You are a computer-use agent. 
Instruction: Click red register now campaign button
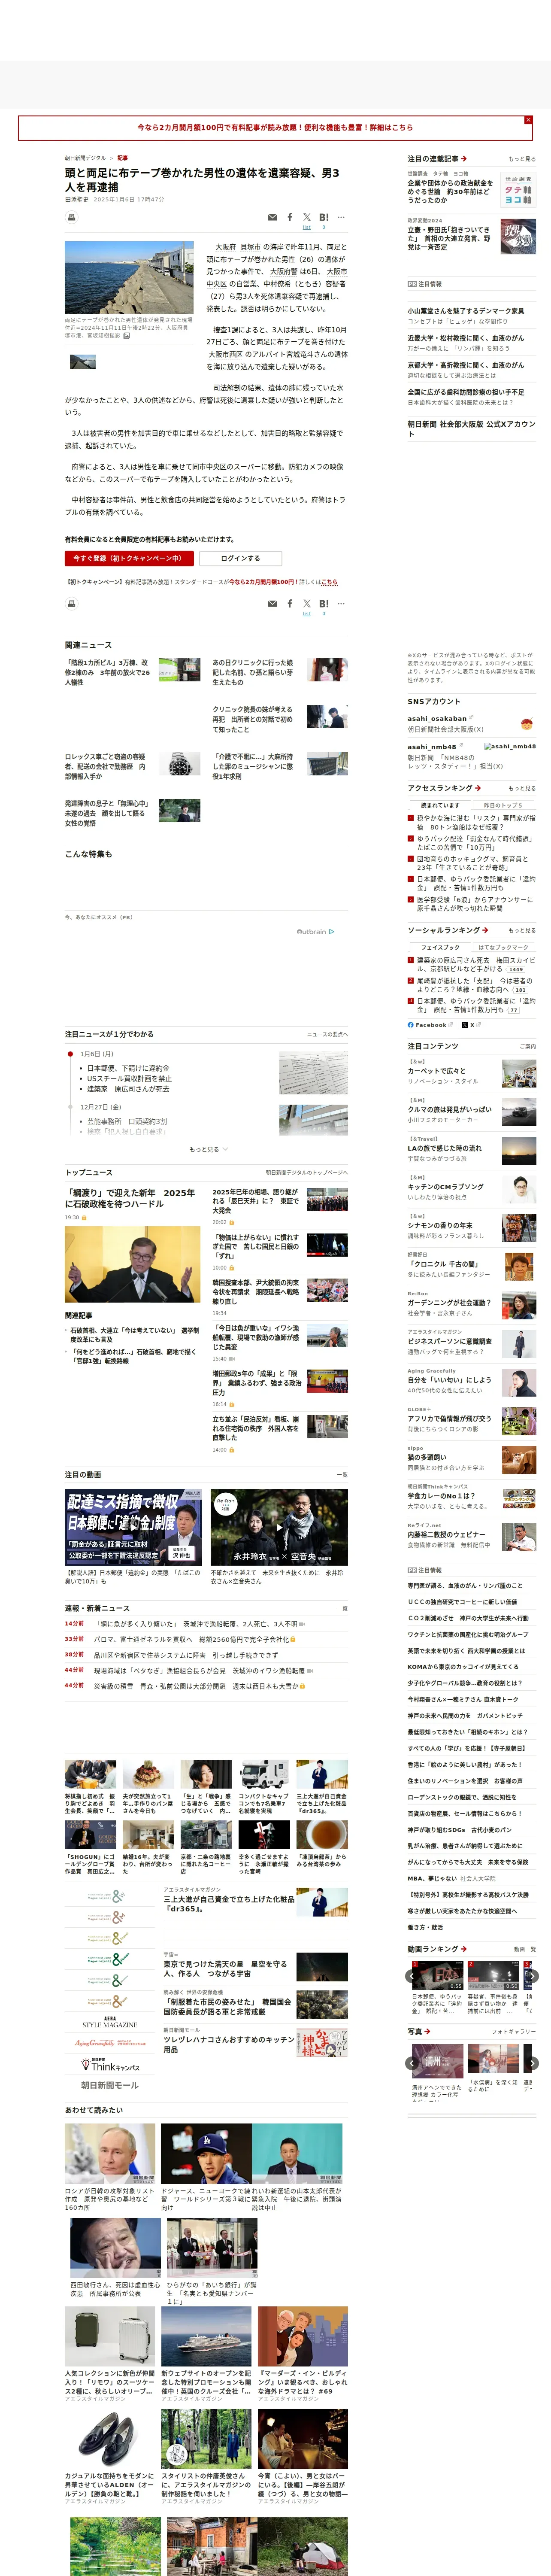tap(129, 558)
